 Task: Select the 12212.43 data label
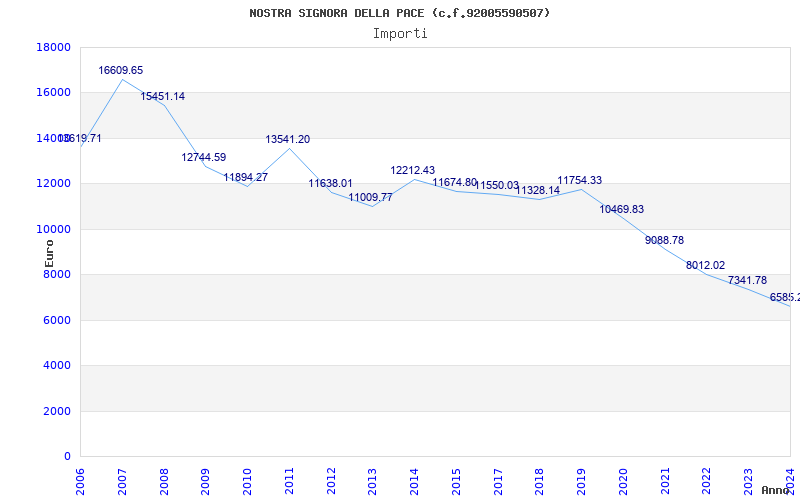(413, 170)
